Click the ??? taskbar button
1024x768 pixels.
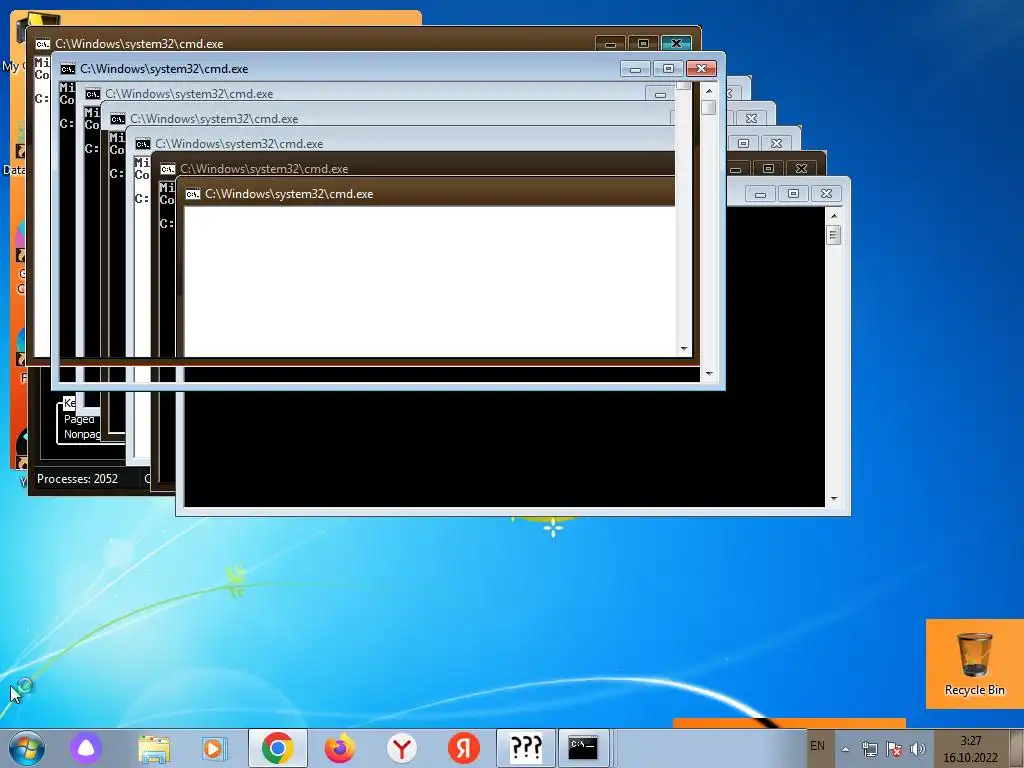526,748
